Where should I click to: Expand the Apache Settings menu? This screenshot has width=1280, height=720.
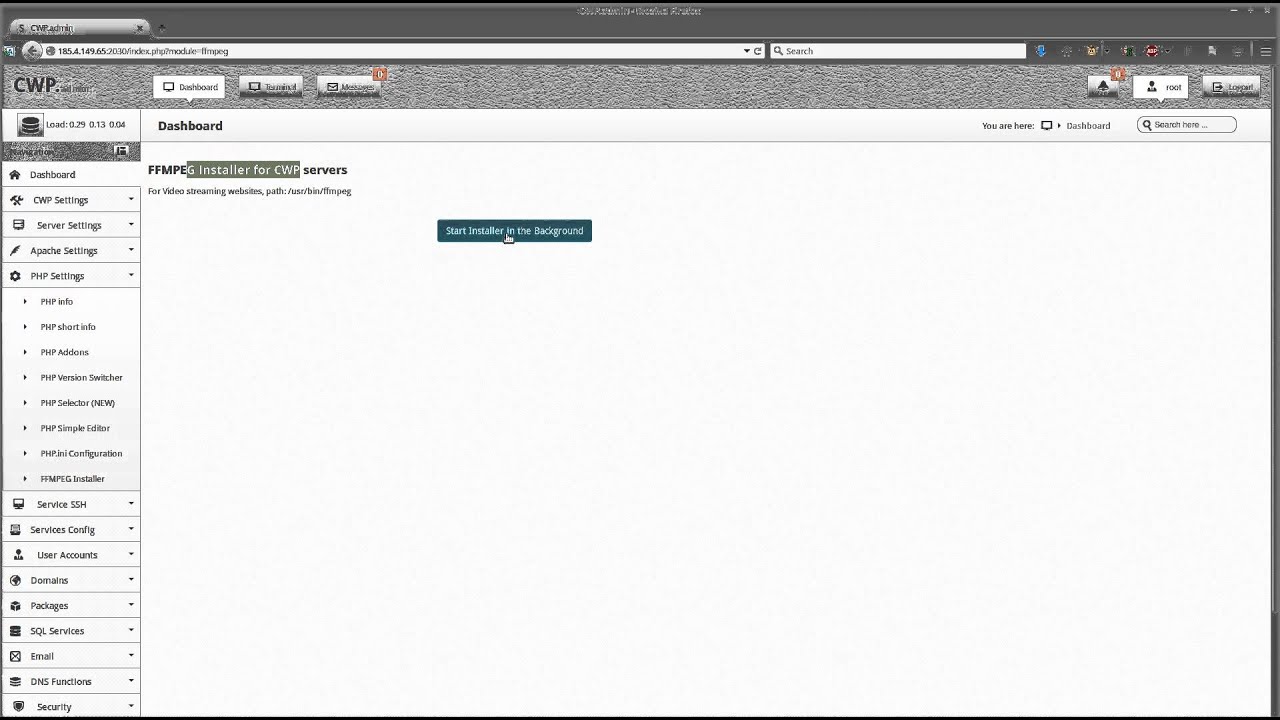tap(70, 251)
